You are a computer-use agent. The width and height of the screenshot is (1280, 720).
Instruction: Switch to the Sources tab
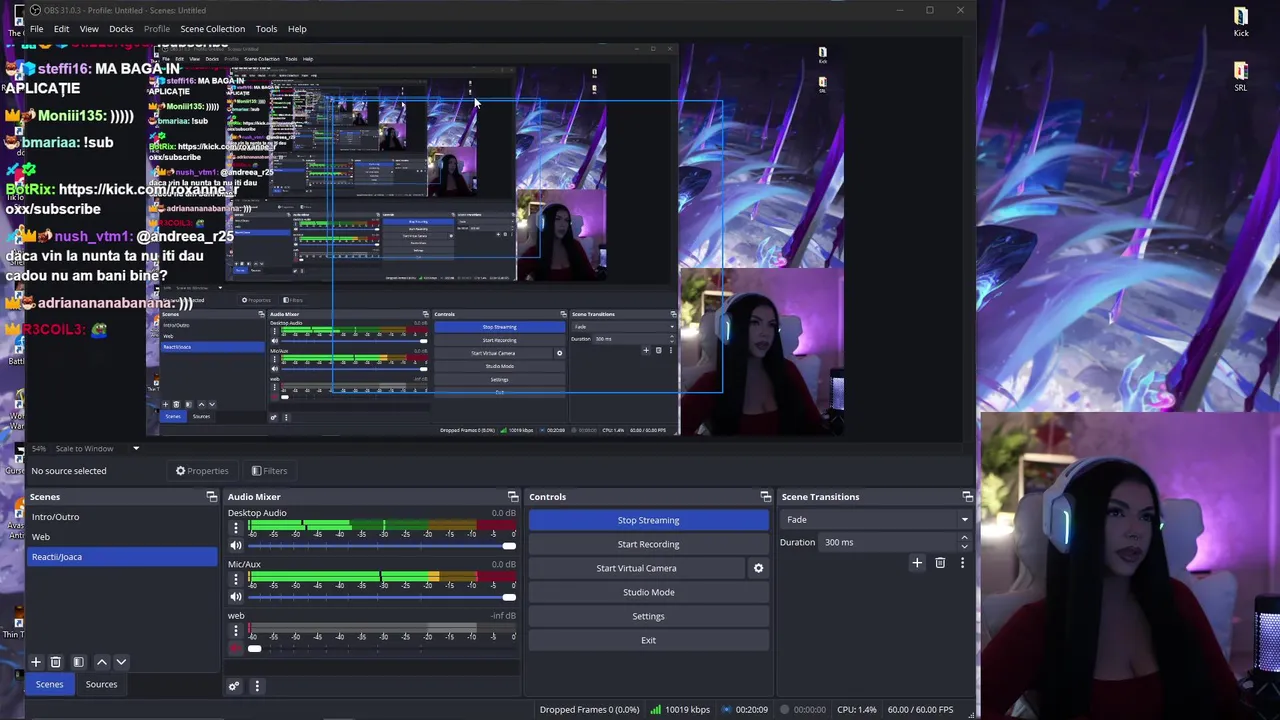101,684
